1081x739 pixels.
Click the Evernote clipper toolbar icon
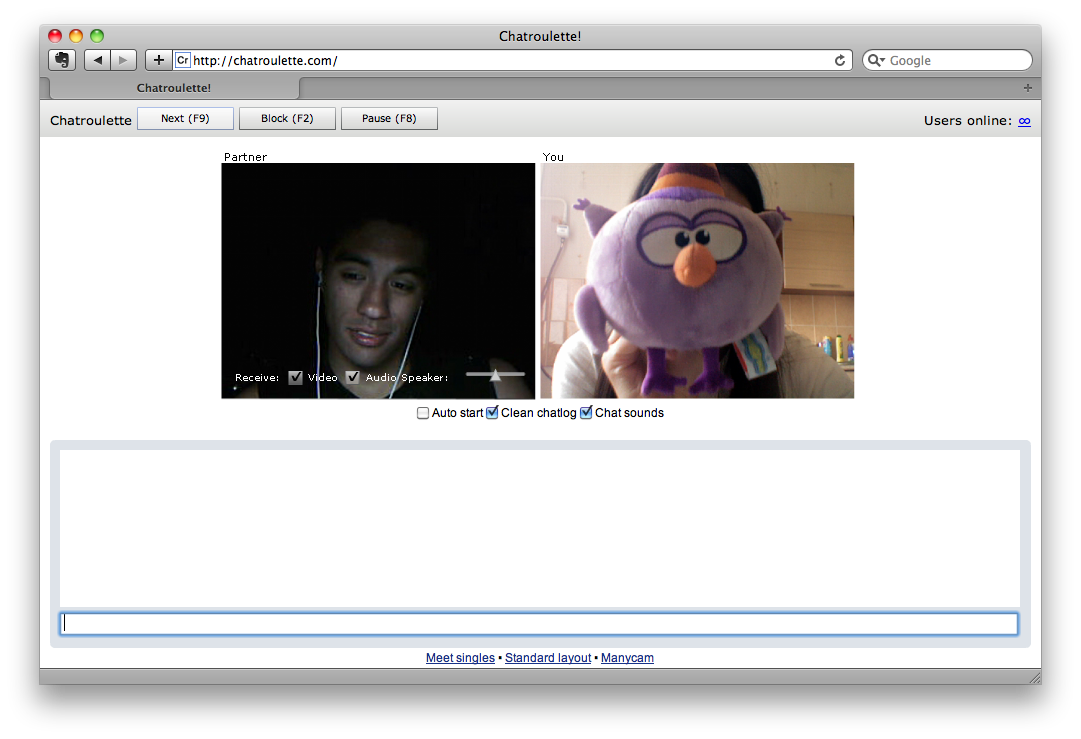(62, 60)
